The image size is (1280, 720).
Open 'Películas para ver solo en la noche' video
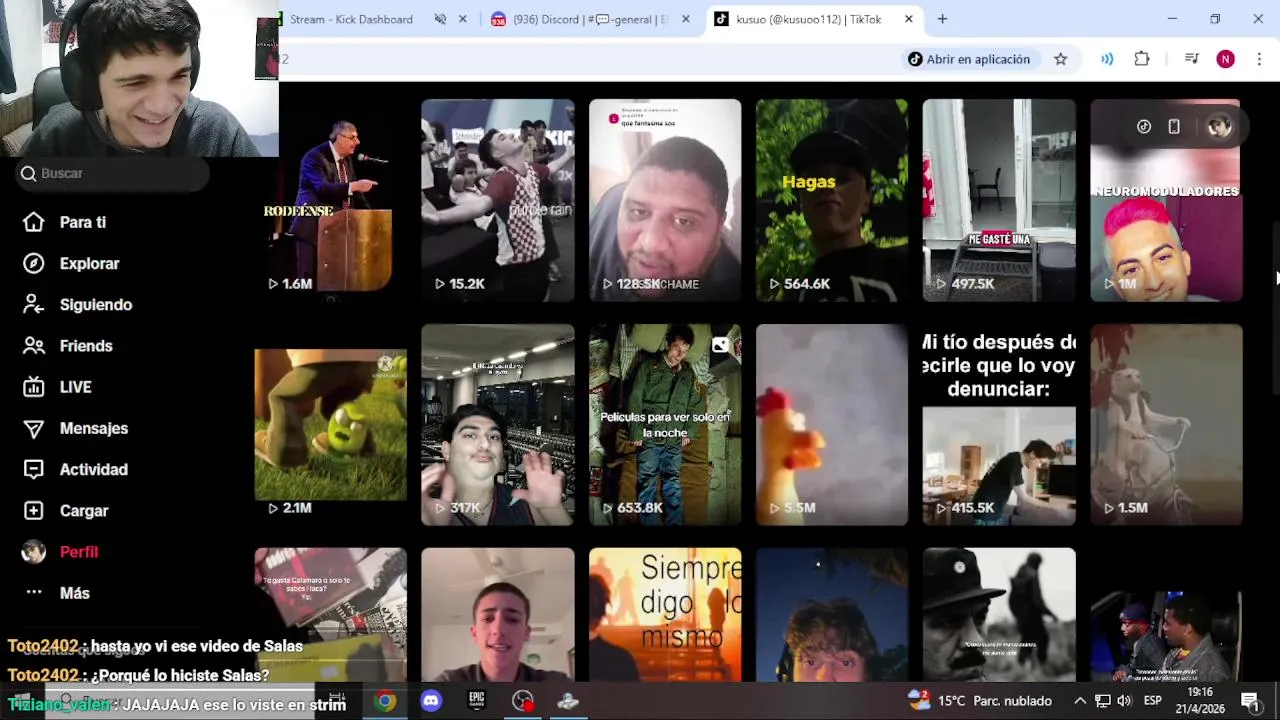665,425
